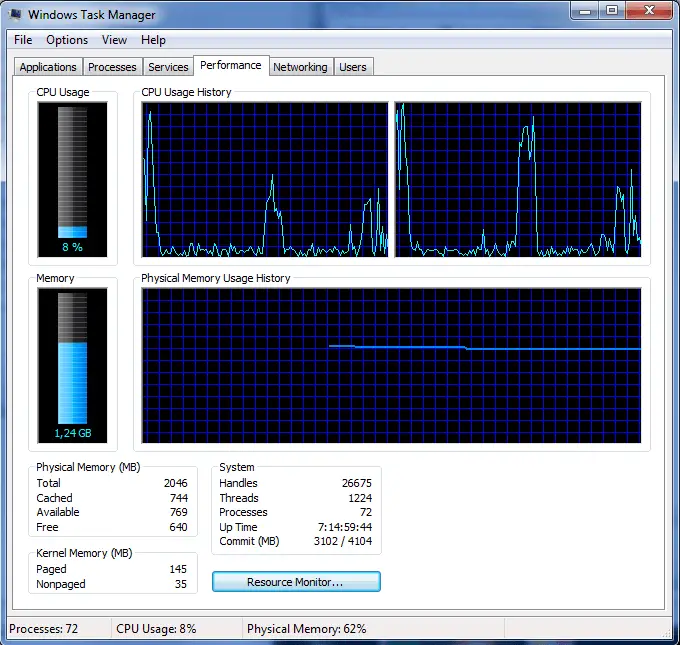The image size is (680, 645).
Task: Open the View menu
Action: click(114, 40)
